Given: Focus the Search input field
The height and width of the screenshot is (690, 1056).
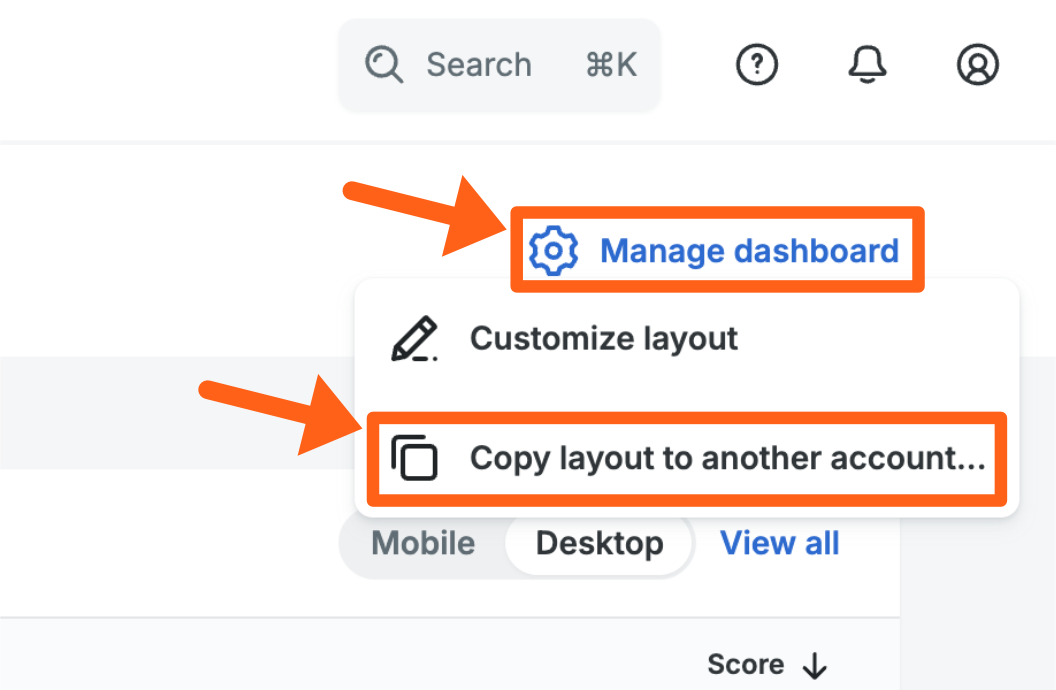Looking at the screenshot, I should coord(479,66).
